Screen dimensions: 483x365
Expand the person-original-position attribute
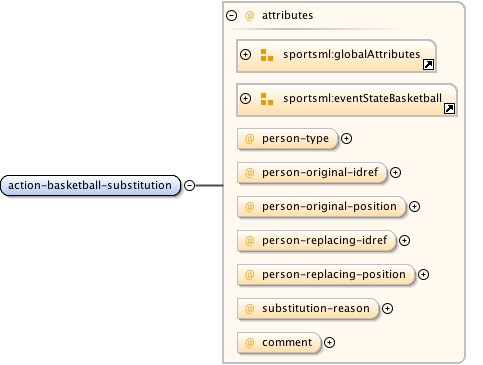click(x=414, y=207)
